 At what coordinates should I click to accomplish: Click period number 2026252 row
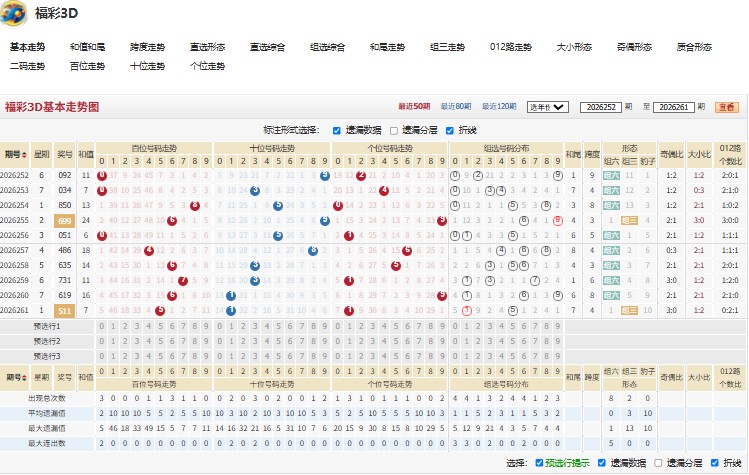point(14,175)
